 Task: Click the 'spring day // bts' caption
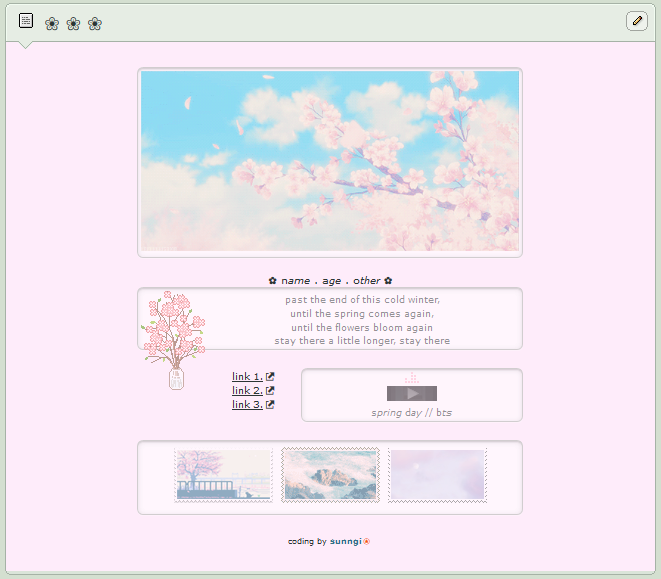tap(412, 413)
